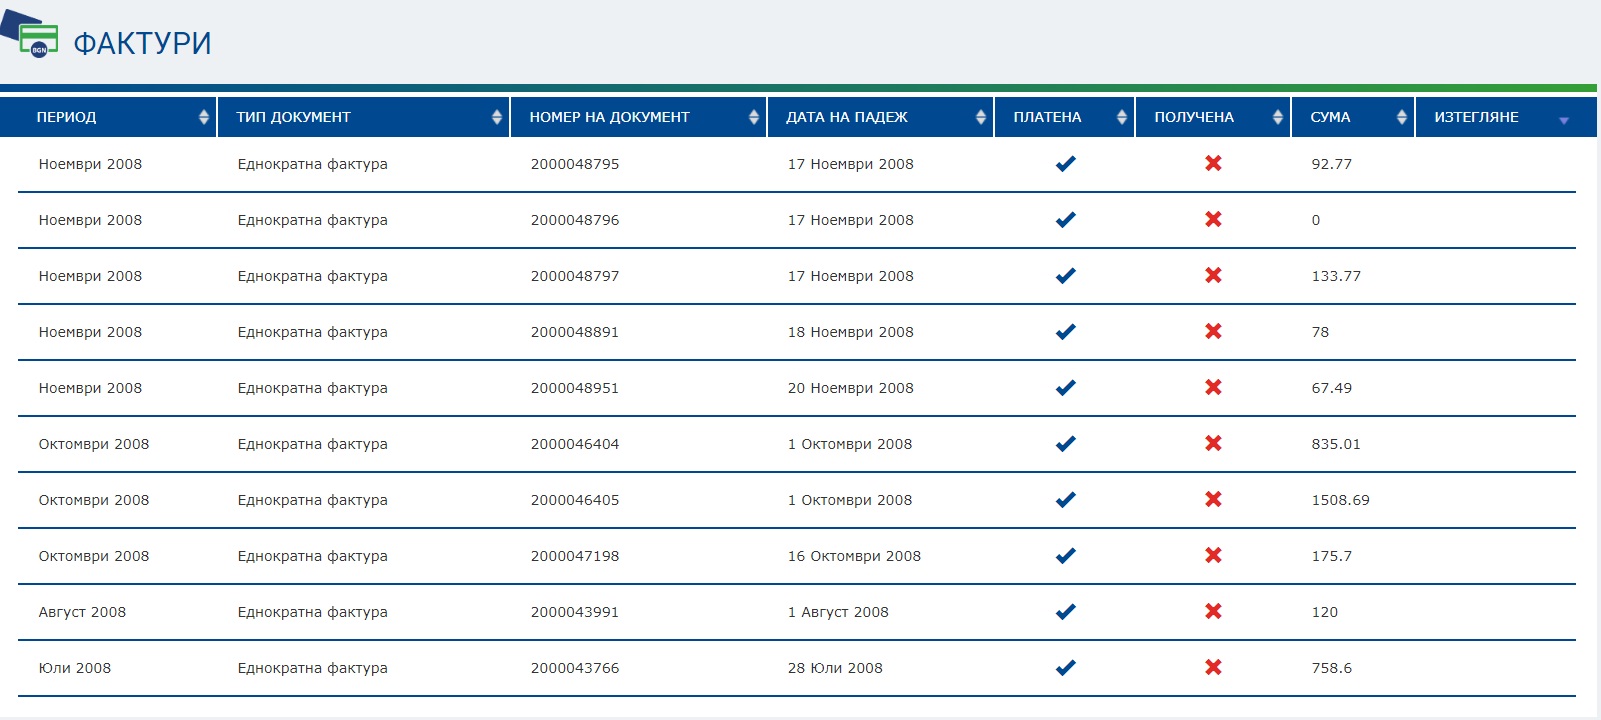
Task: Click paid checkmark for invoice 2000048891
Action: [x=1065, y=332]
